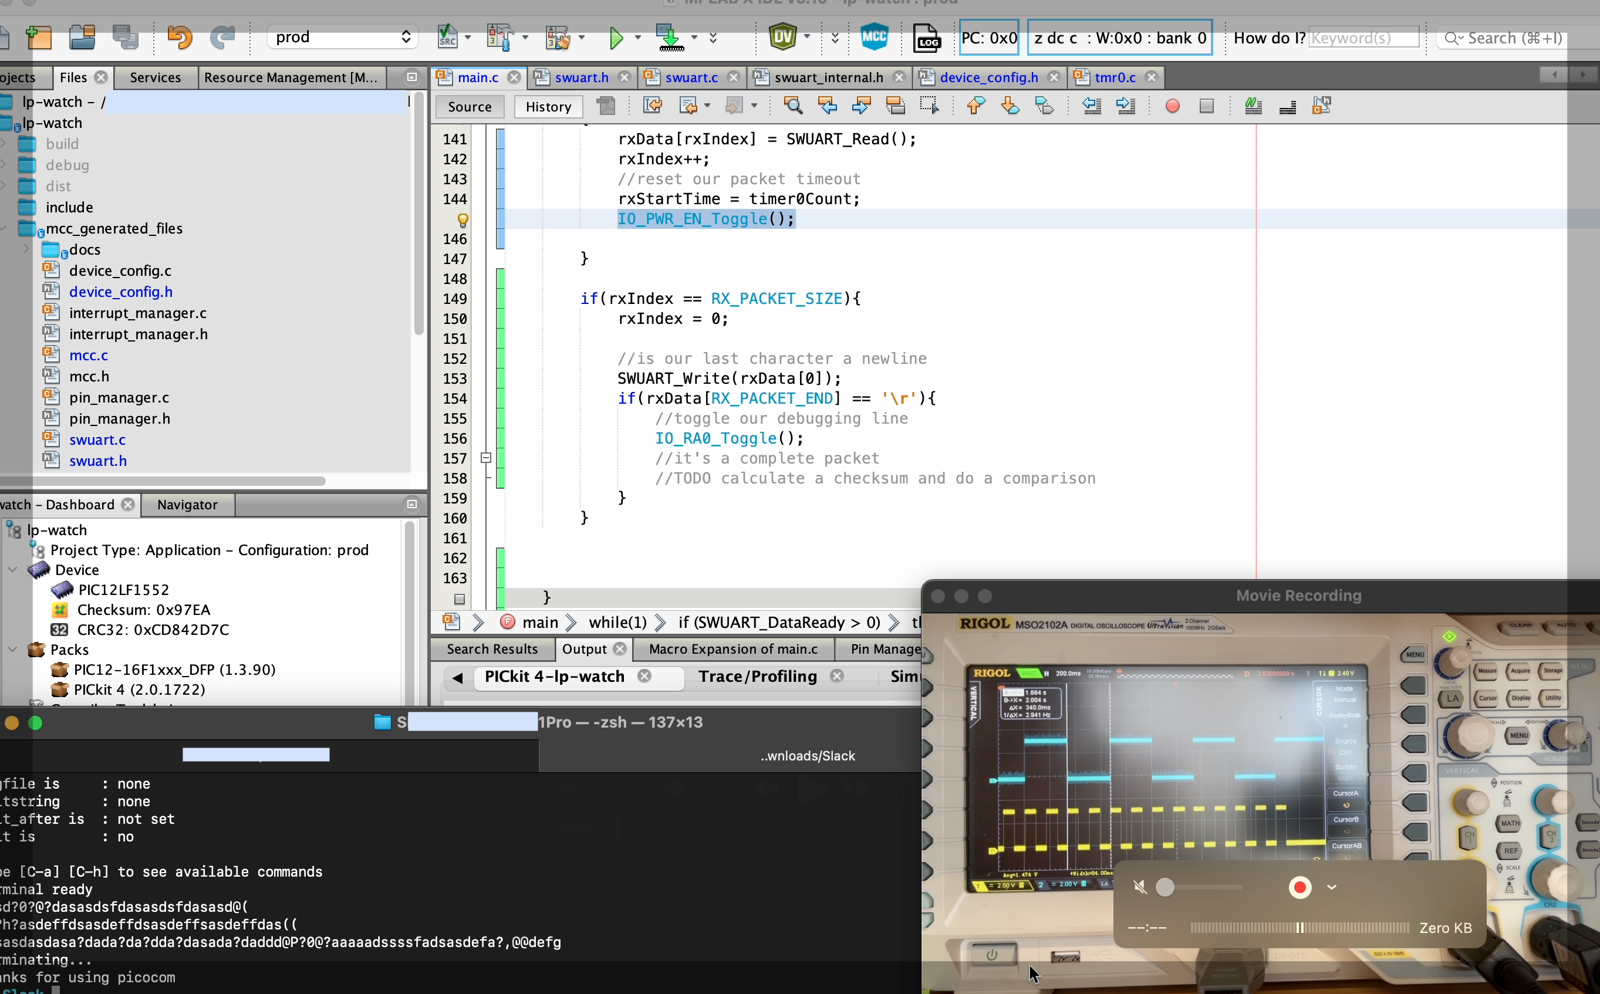Open the MCC Code Configurator

(874, 38)
